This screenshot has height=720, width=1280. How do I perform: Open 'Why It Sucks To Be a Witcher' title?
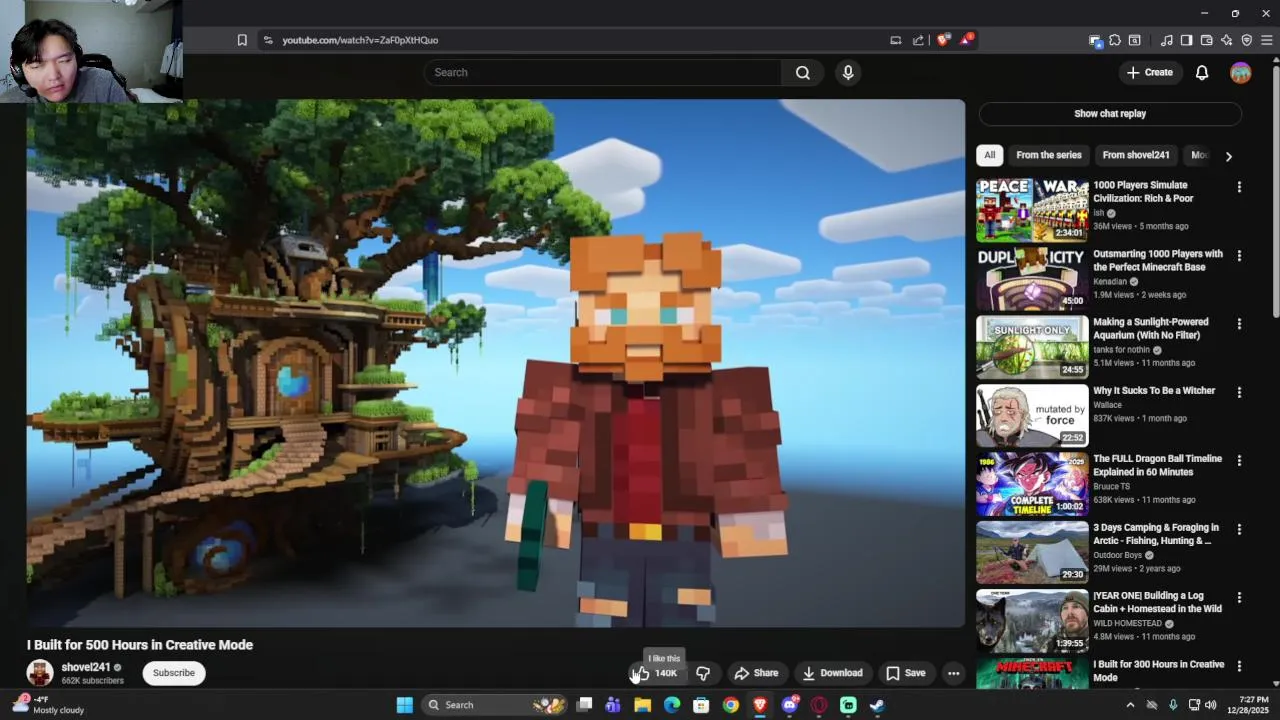[1154, 391]
